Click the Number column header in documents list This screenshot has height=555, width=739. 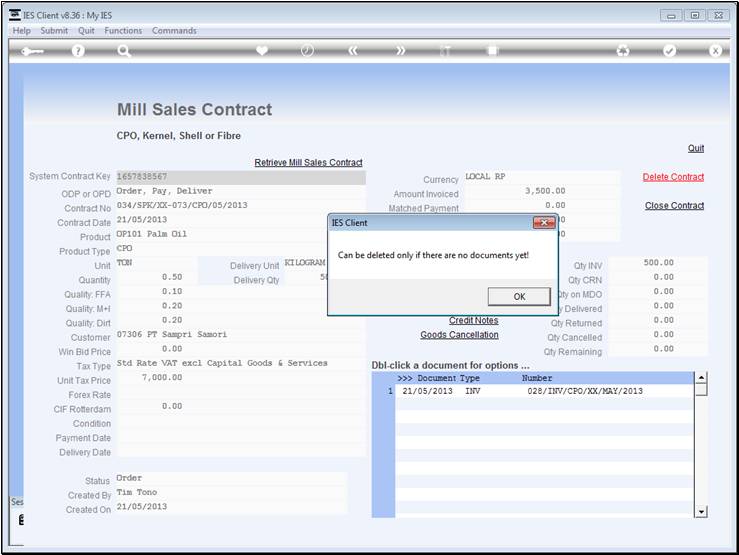point(536,378)
